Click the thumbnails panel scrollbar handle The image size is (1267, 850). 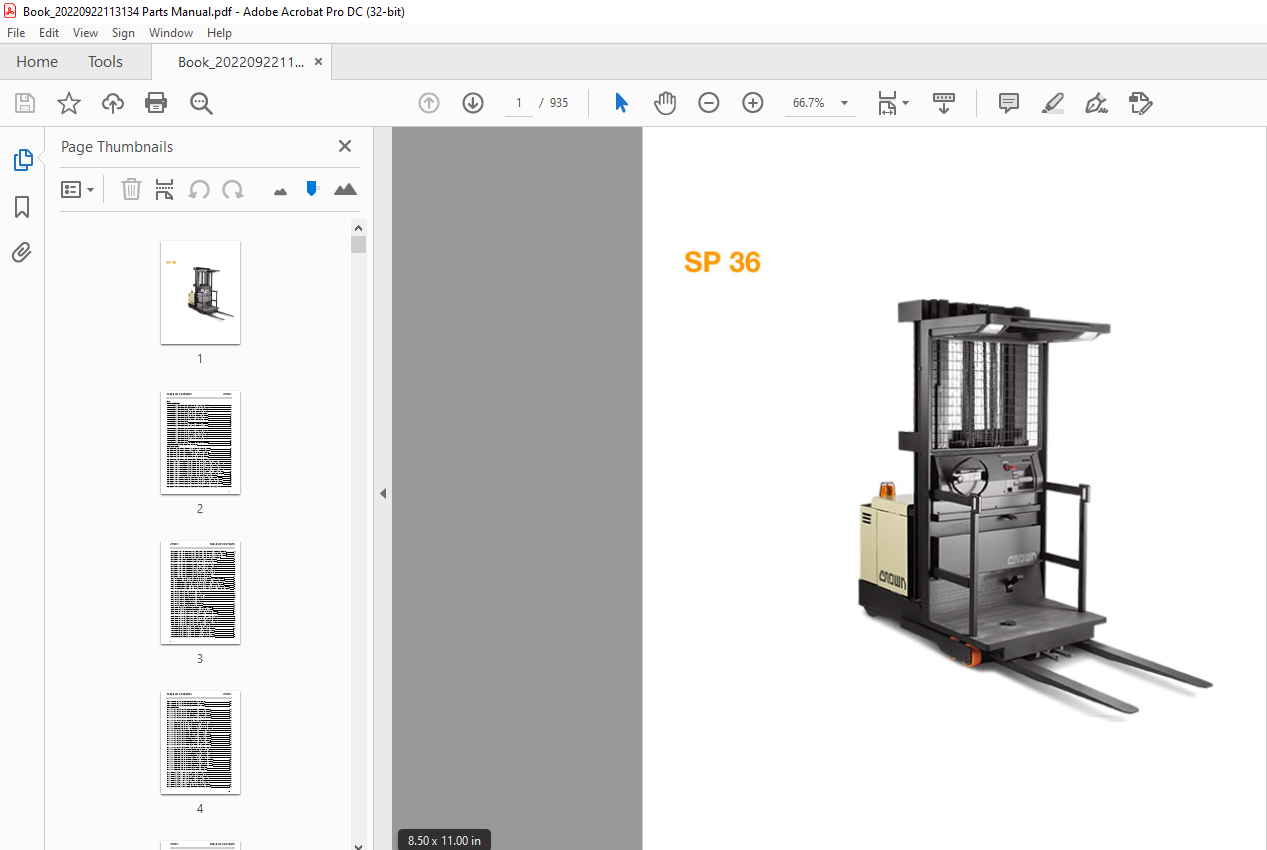click(x=358, y=245)
